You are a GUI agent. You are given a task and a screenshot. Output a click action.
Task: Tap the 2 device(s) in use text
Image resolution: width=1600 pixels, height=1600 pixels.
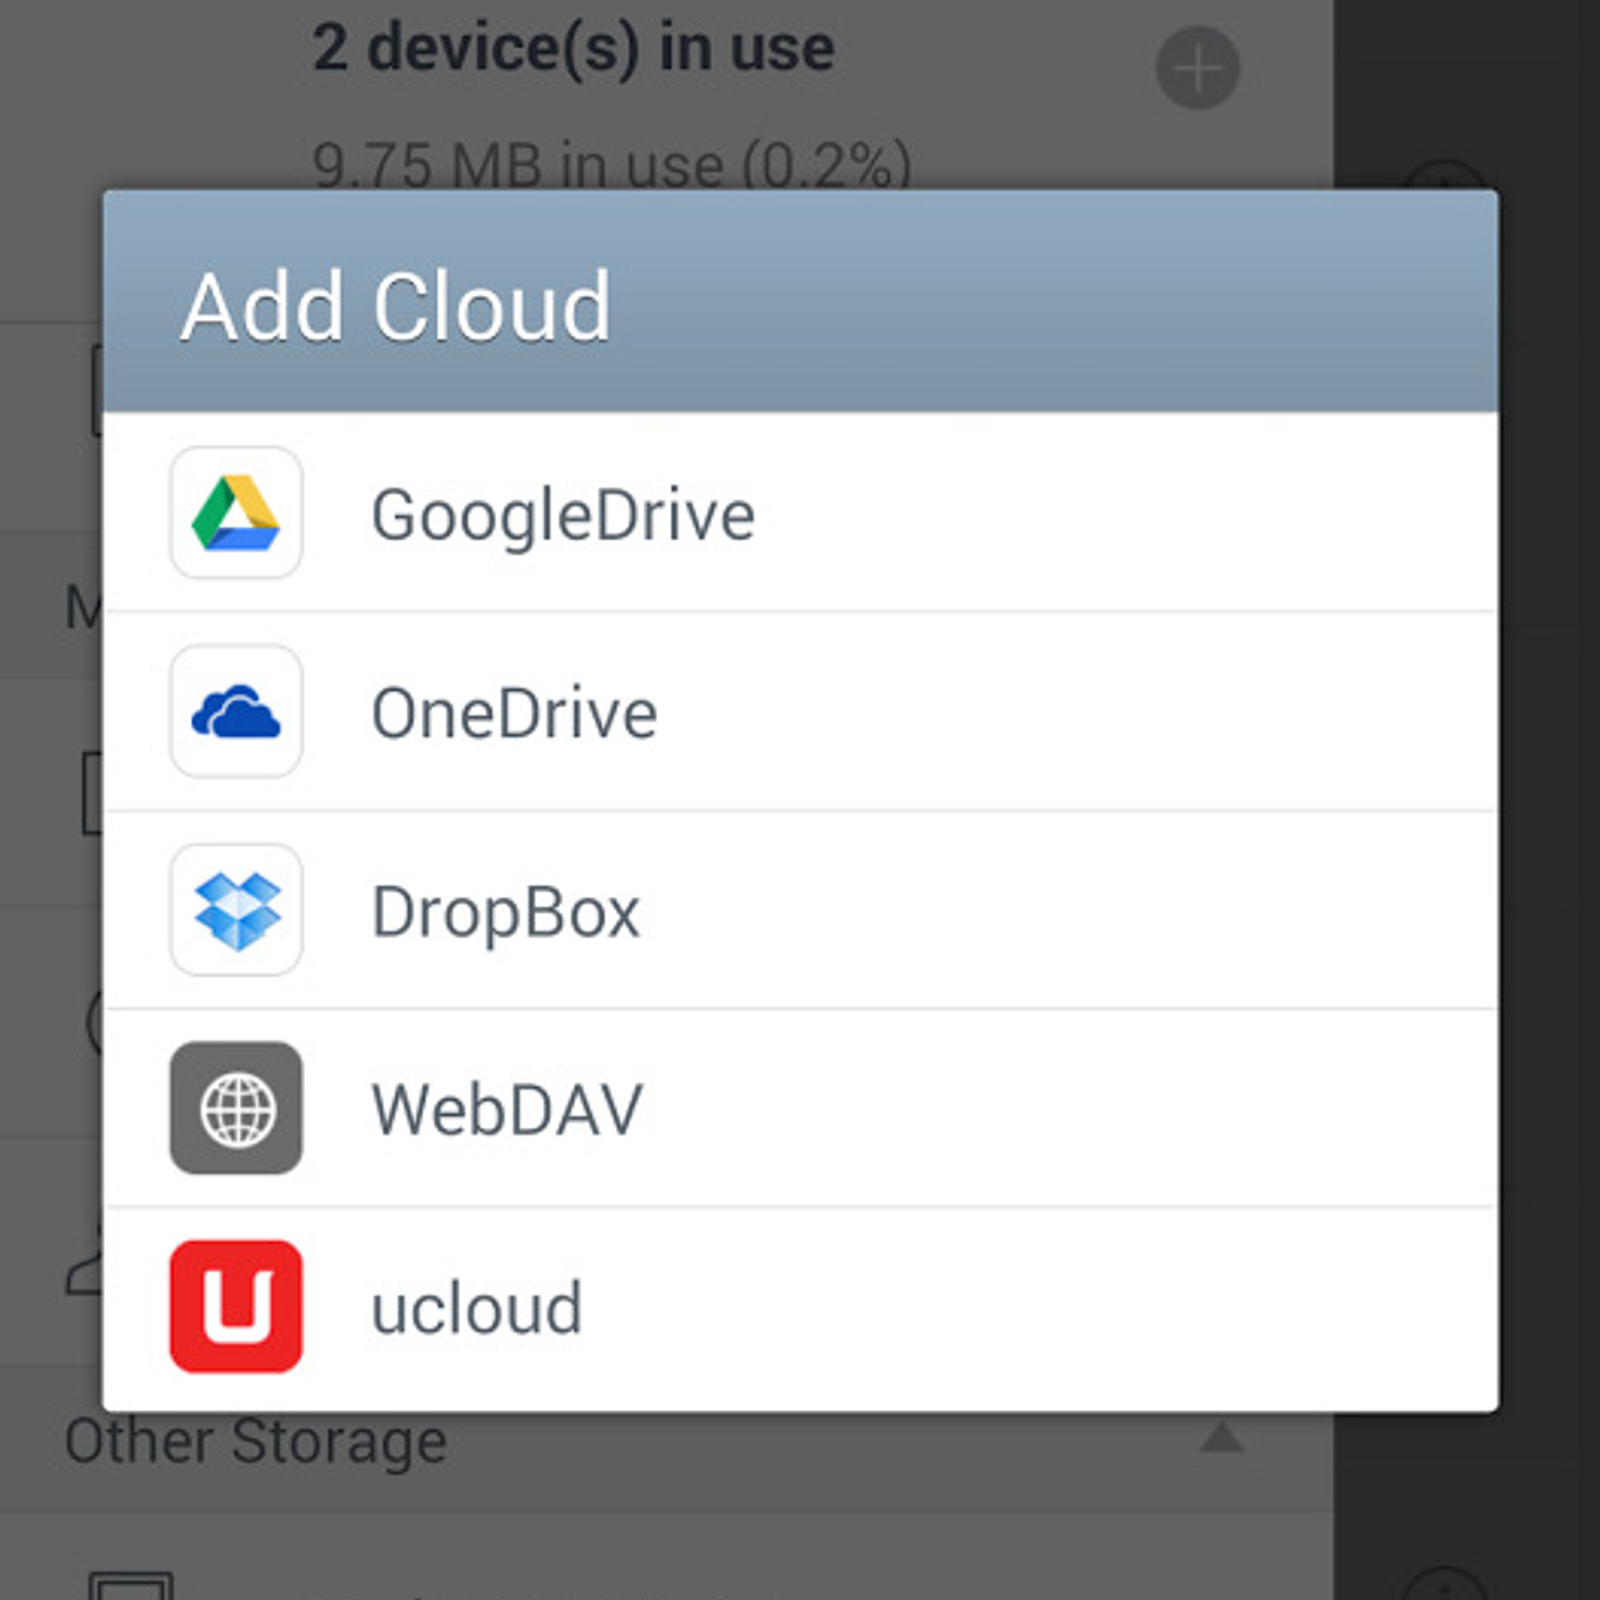coord(573,48)
